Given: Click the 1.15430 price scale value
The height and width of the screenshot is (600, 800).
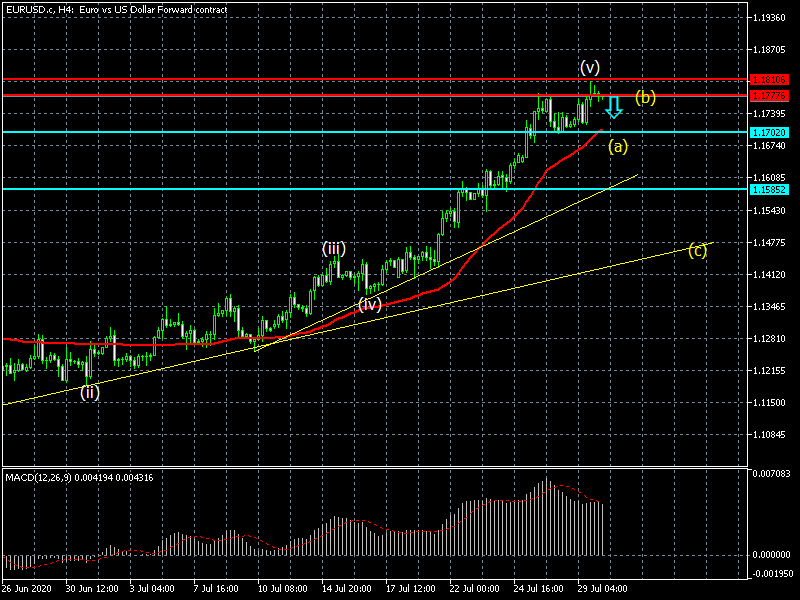Looking at the screenshot, I should (769, 210).
